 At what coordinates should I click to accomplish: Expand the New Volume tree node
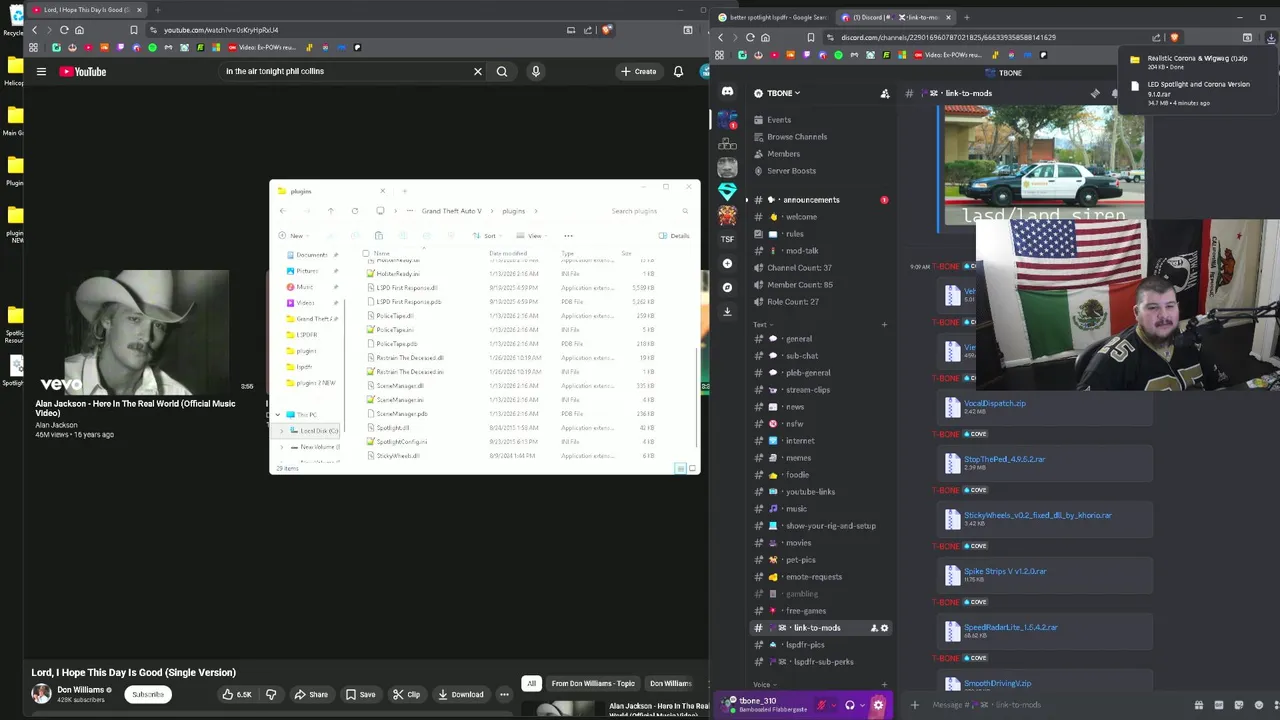pyautogui.click(x=282, y=447)
